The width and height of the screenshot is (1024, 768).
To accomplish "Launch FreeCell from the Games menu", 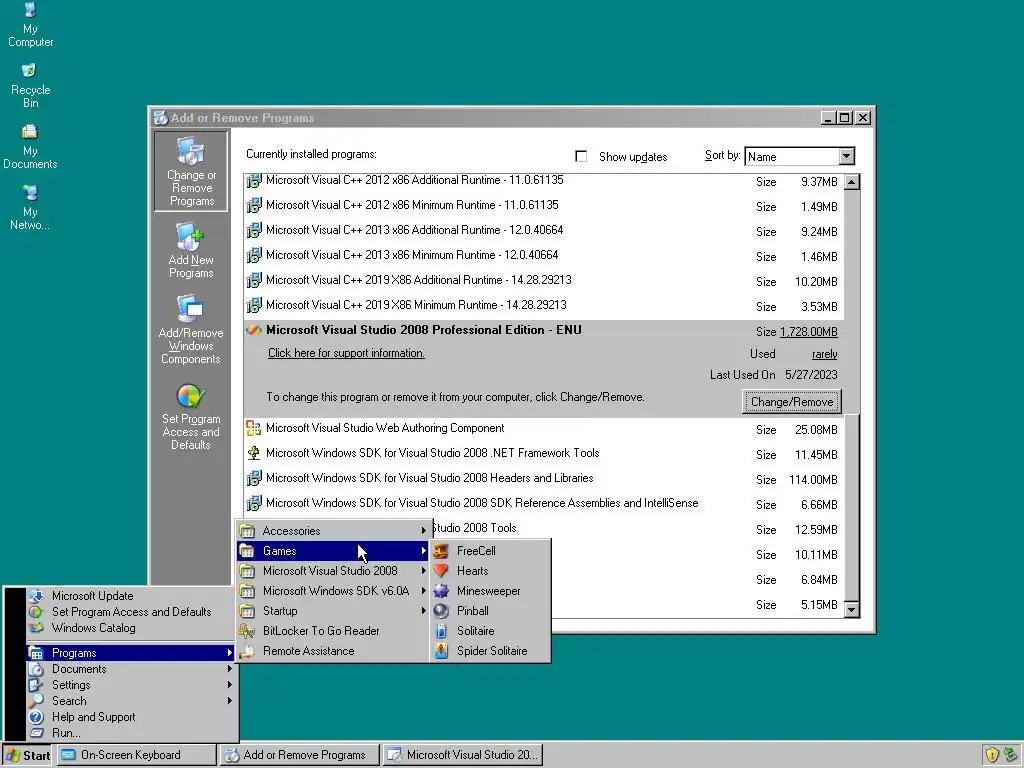I will (x=490, y=551).
